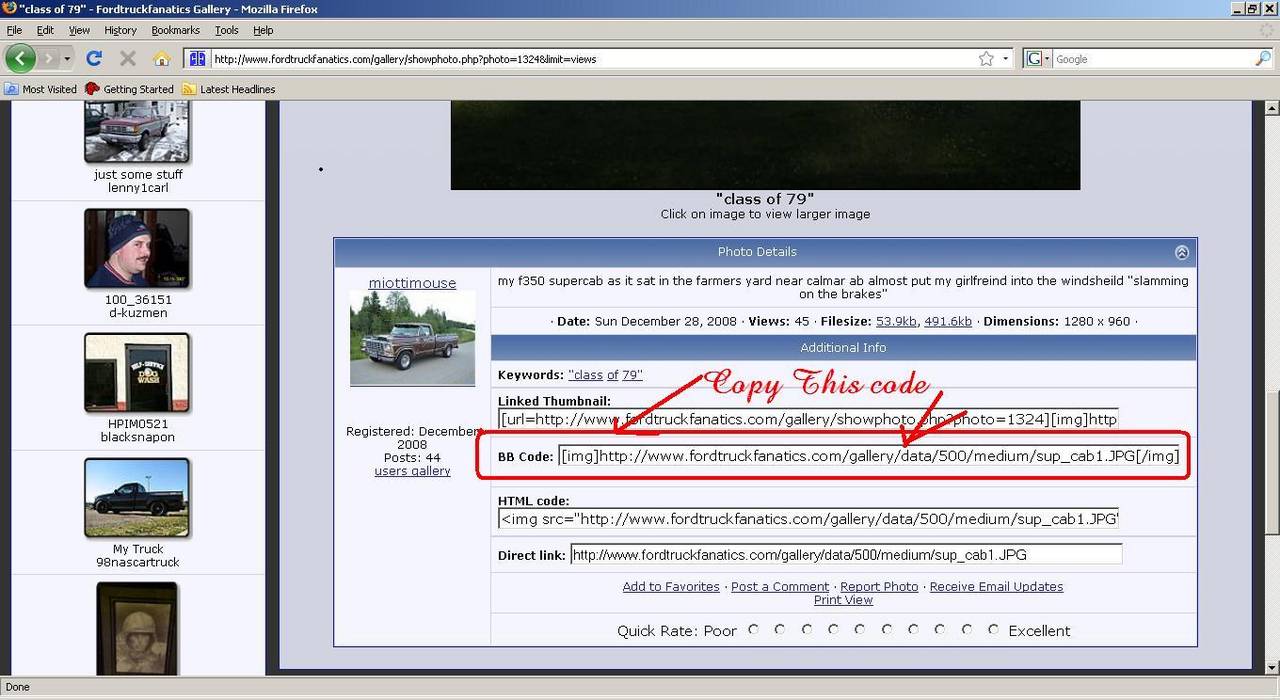Image resolution: width=1280 pixels, height=700 pixels.
Task: Click the Report Photo link
Action: tap(879, 587)
